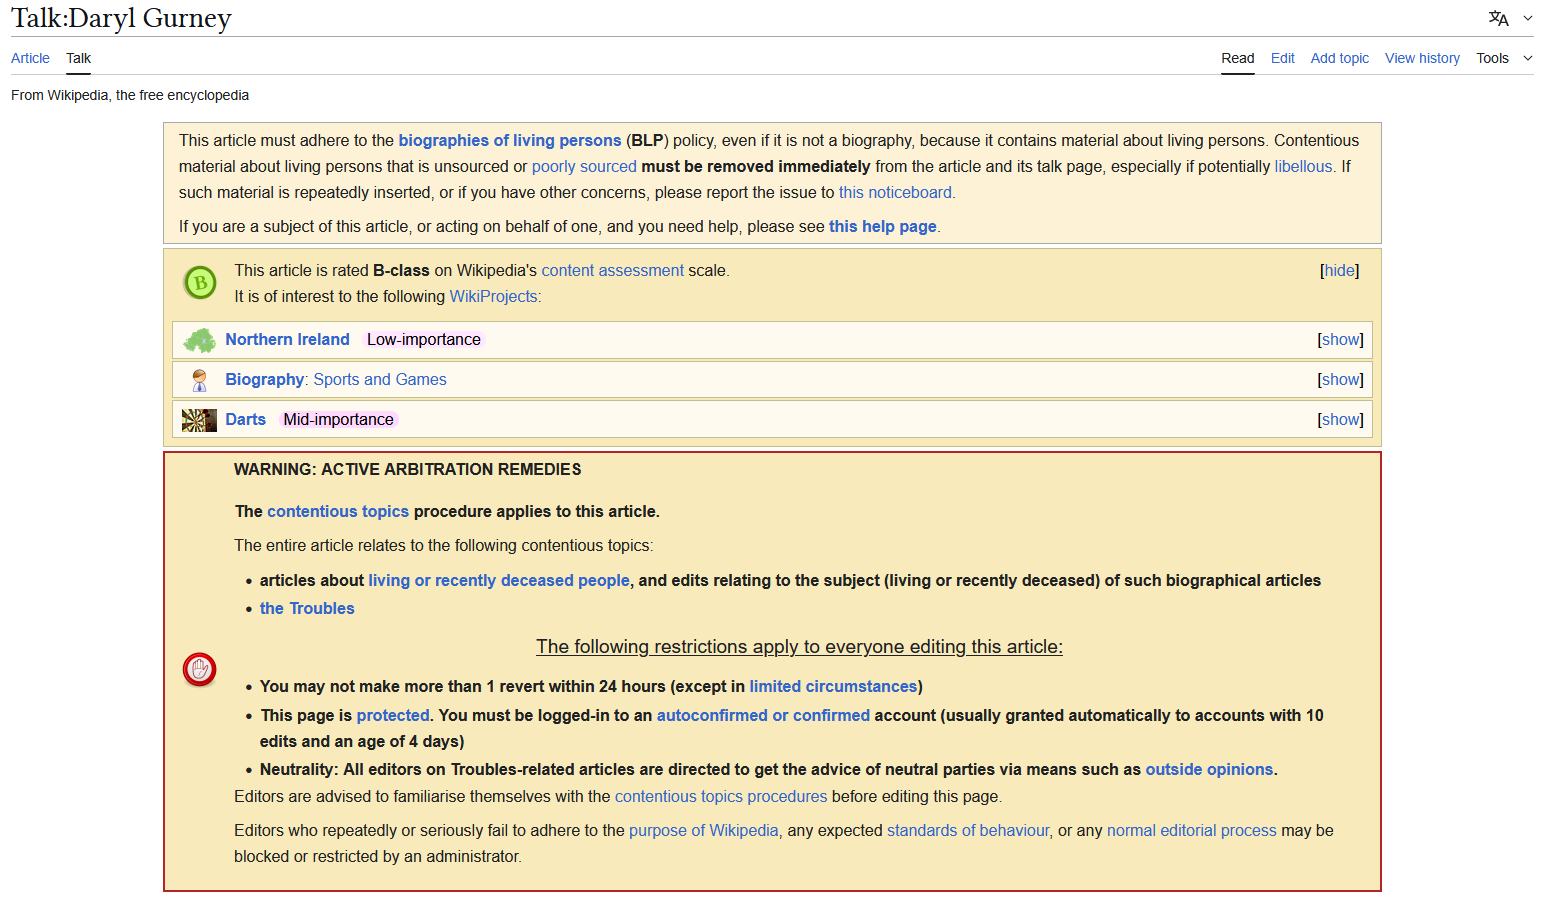This screenshot has height=916, width=1554.
Task: Open normal editorial process link
Action: pyautogui.click(x=1191, y=831)
